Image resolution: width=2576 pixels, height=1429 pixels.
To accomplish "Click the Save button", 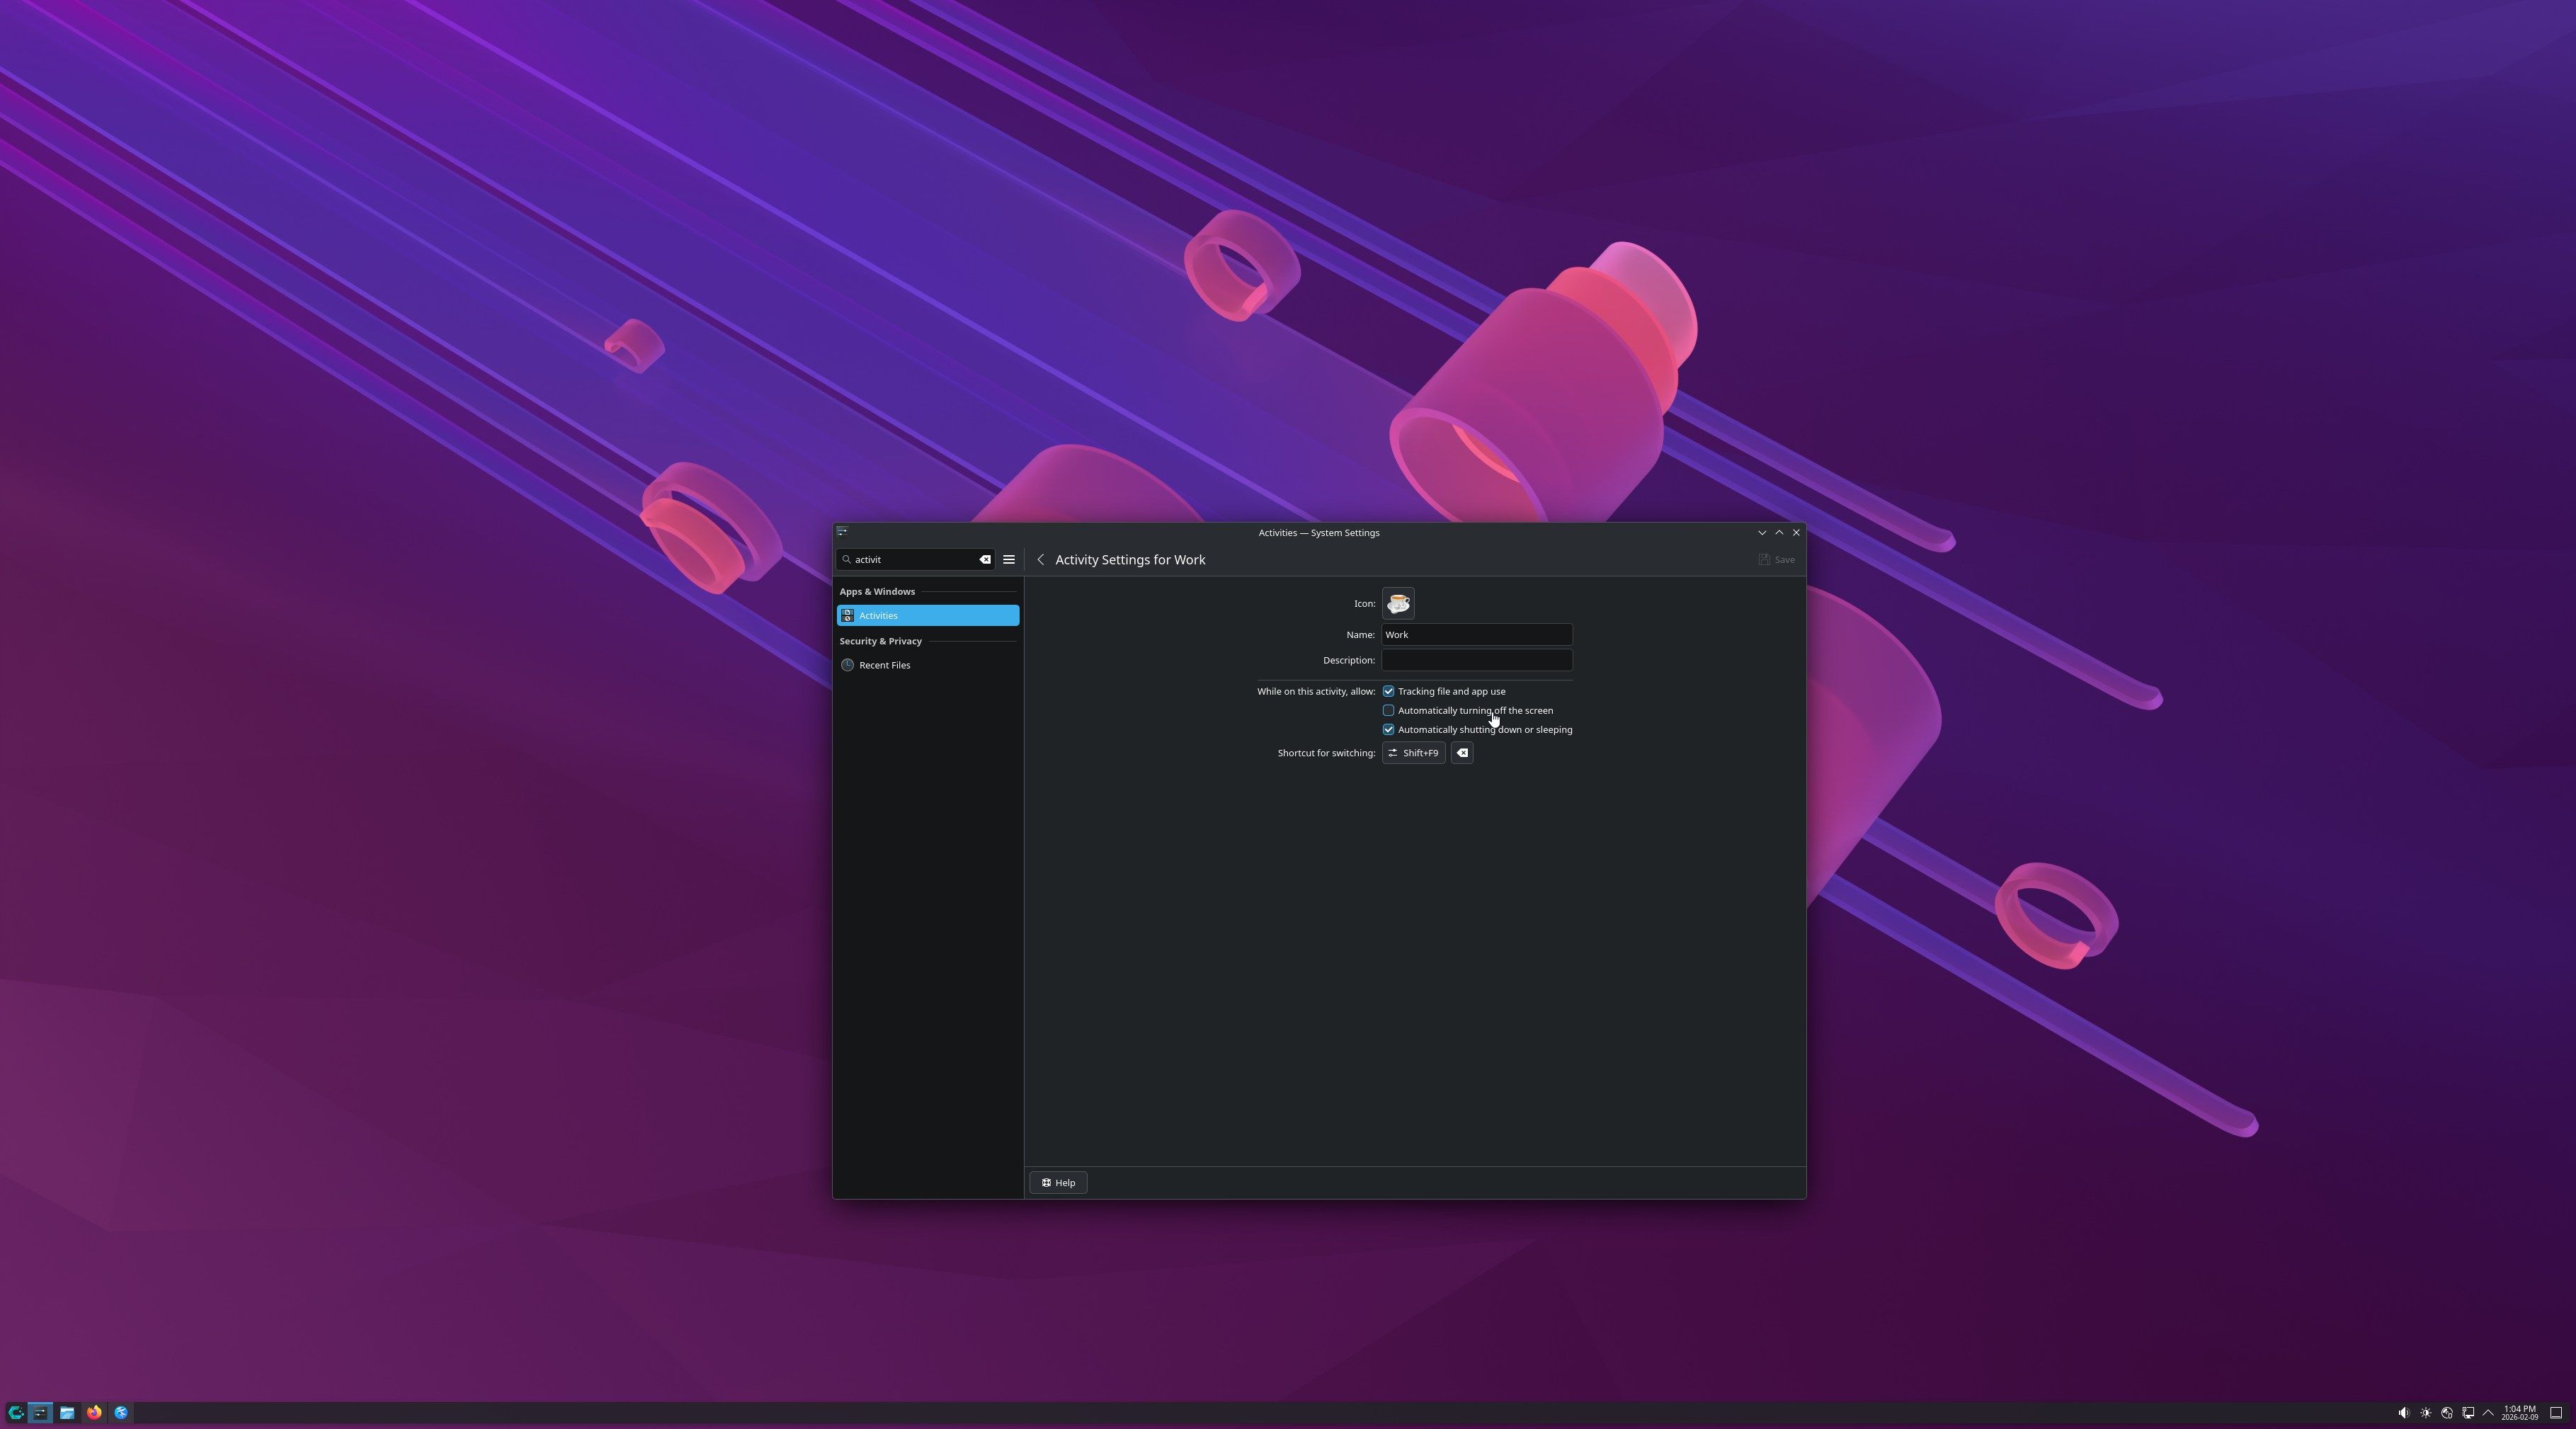I will point(1776,560).
